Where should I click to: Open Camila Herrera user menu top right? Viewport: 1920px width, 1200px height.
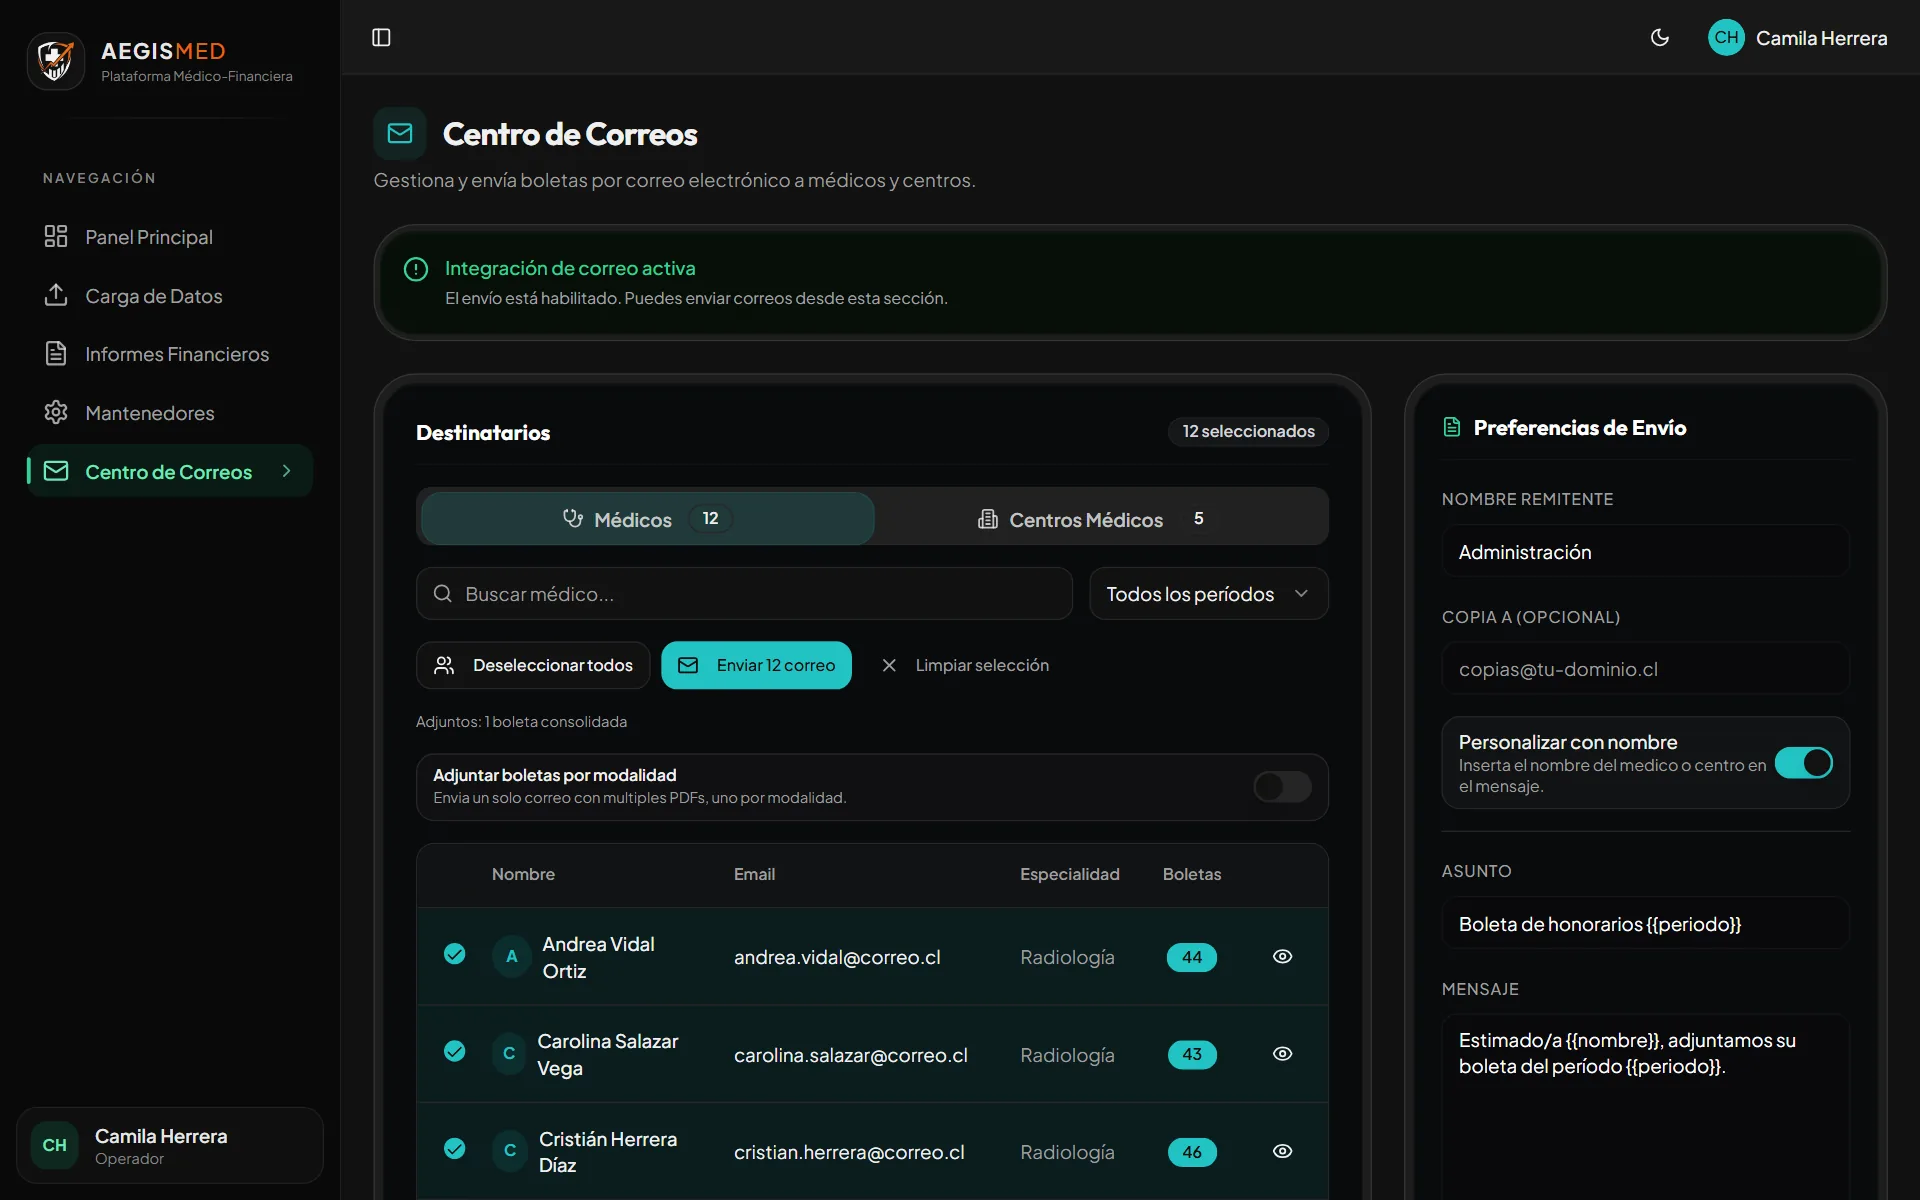1798,38
